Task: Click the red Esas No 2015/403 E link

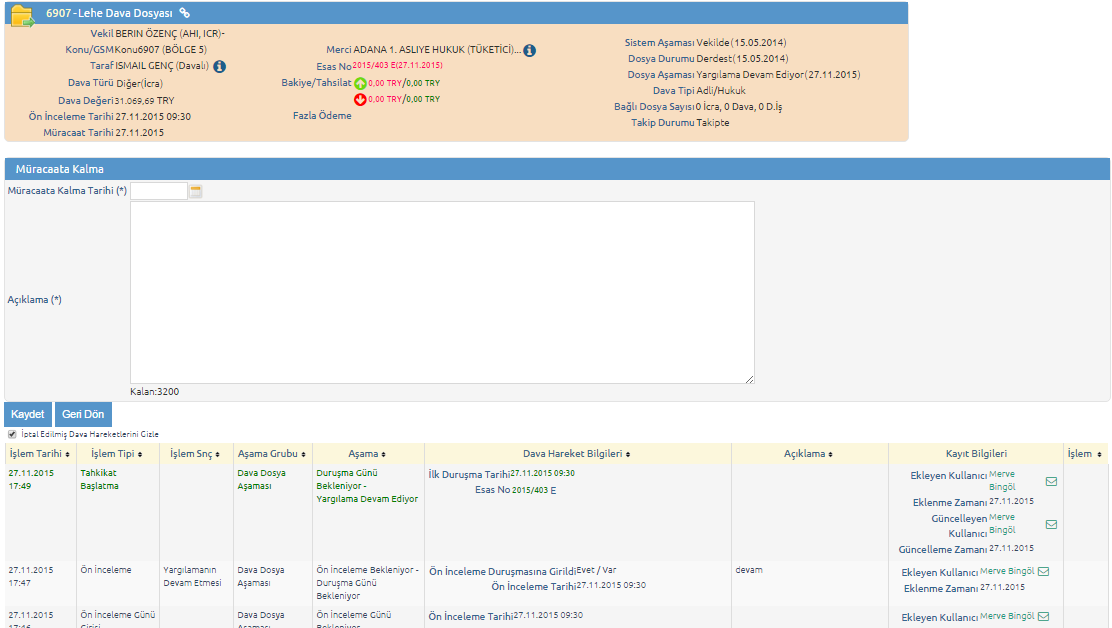Action: [397, 65]
